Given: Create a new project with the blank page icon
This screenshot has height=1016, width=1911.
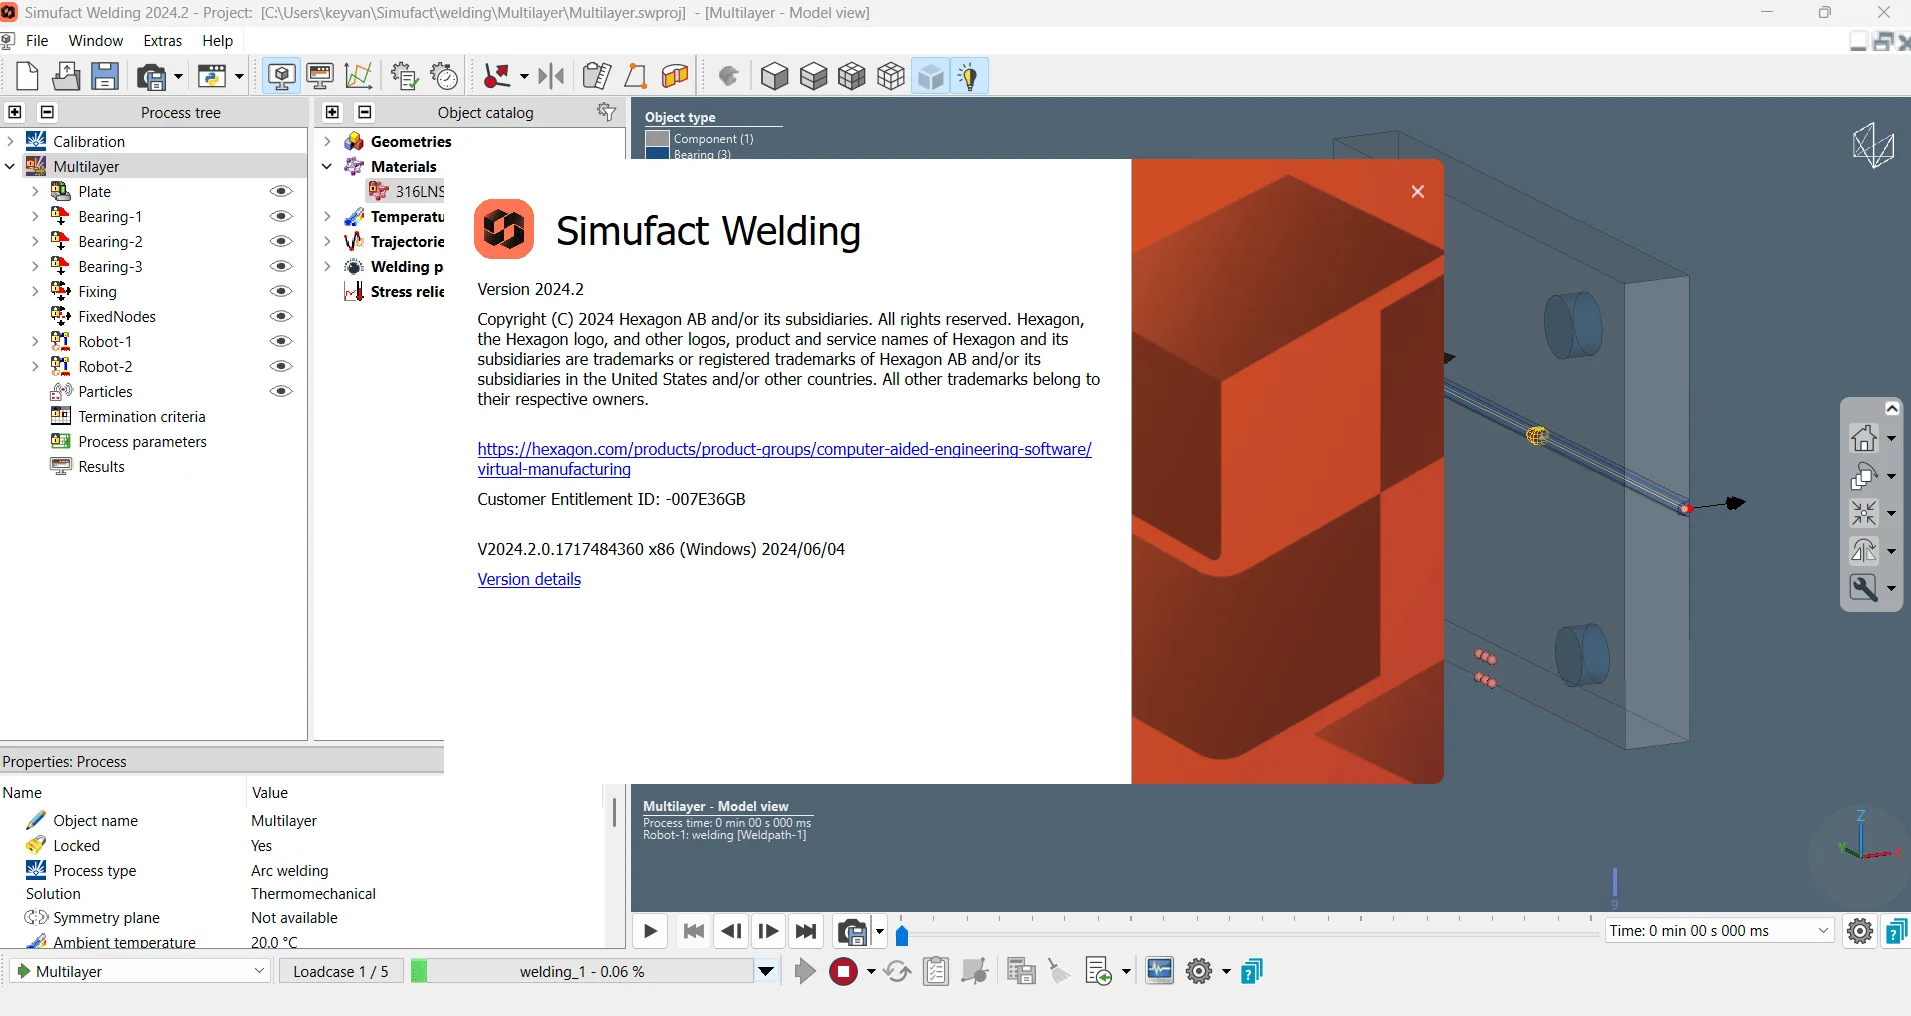Looking at the screenshot, I should click(27, 76).
